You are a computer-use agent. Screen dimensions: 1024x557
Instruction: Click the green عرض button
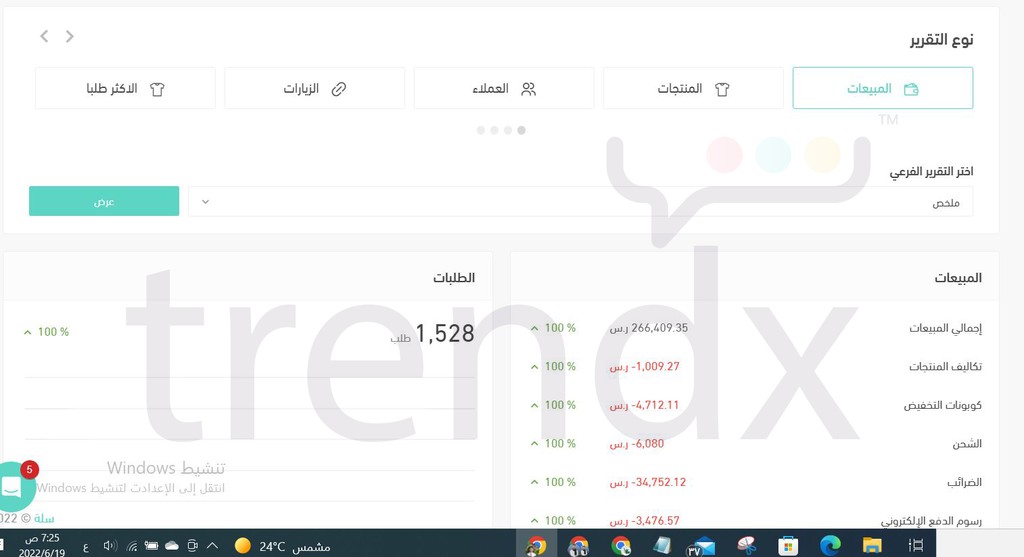click(104, 201)
